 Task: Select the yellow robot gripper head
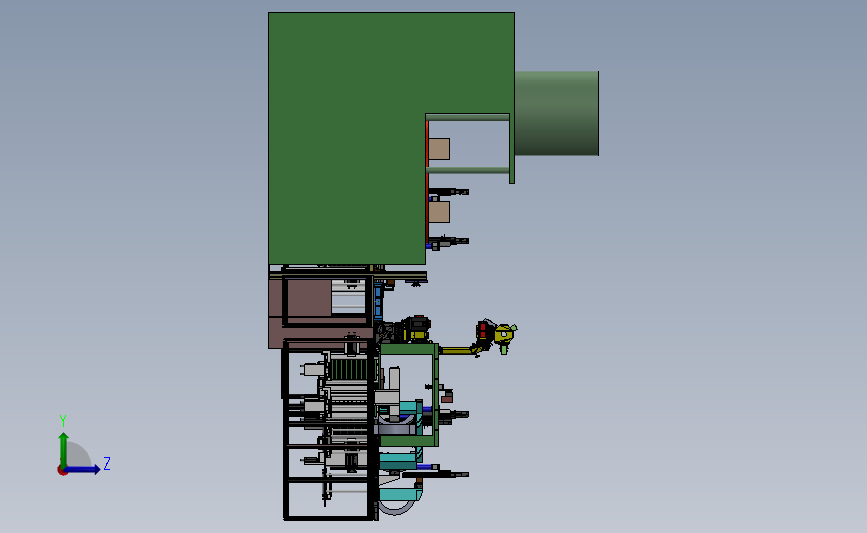click(505, 336)
